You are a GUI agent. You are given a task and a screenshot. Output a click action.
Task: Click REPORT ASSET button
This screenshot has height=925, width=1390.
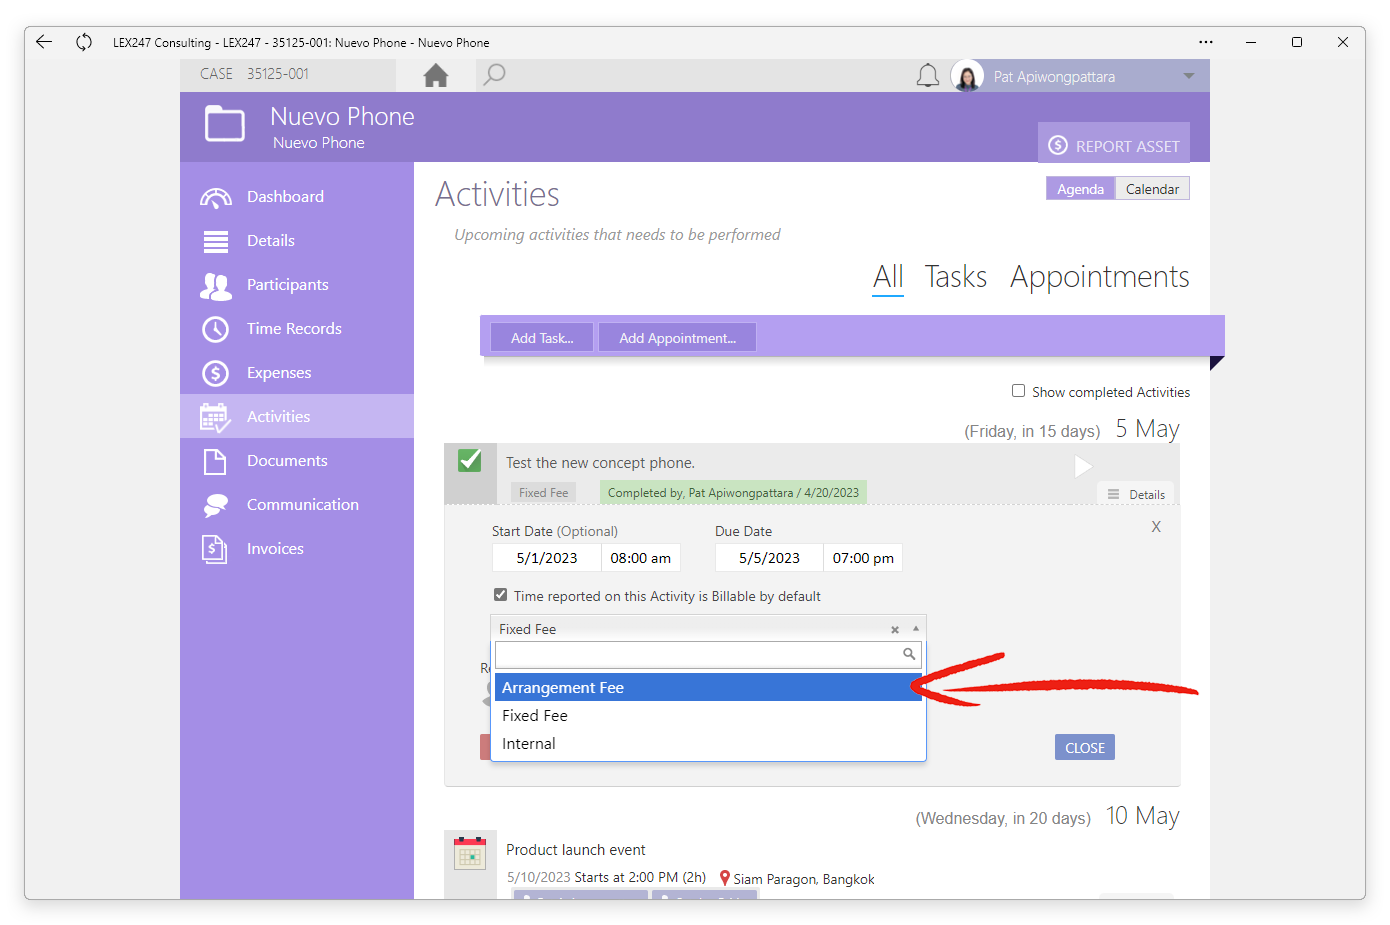pyautogui.click(x=1114, y=145)
